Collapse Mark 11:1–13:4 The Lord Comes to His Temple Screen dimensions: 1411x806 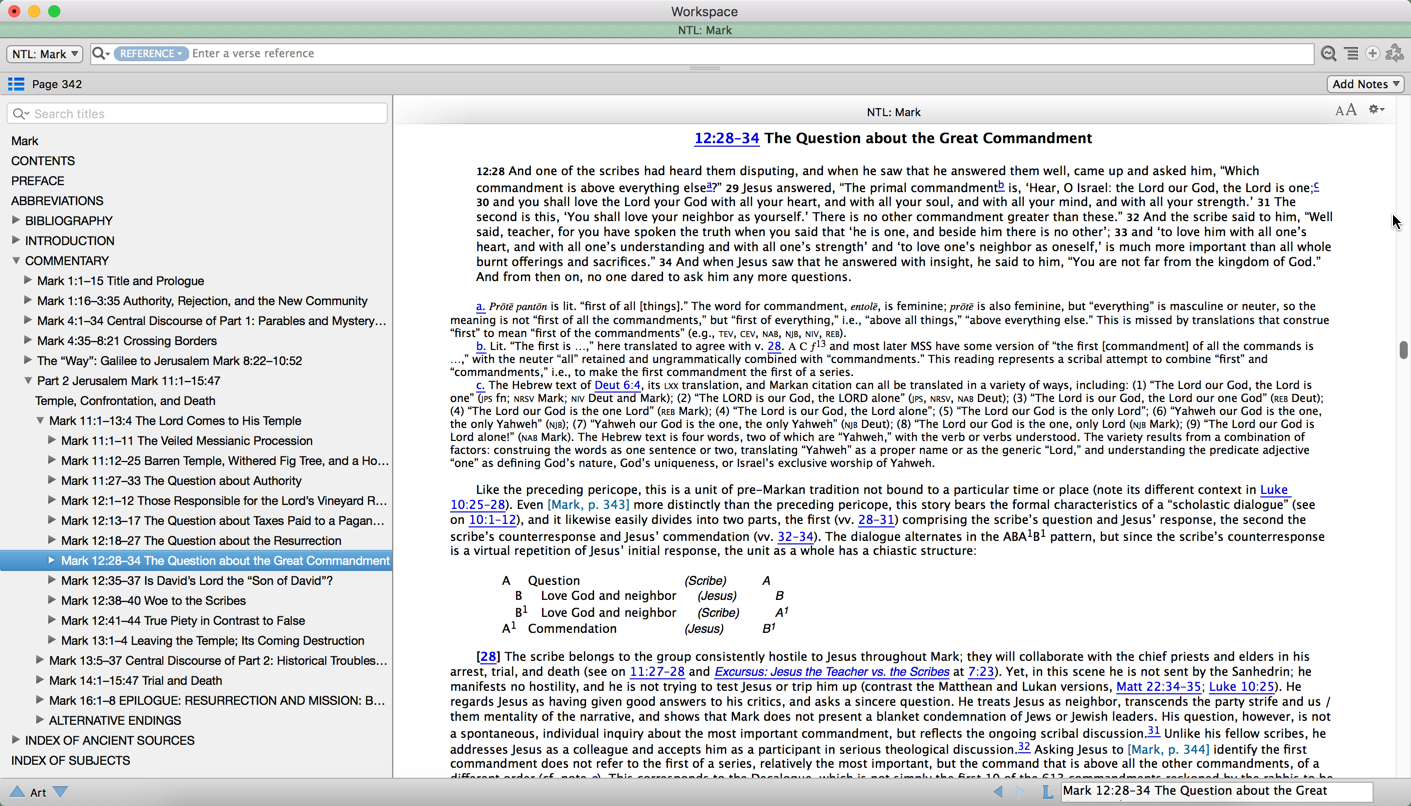tap(40, 420)
